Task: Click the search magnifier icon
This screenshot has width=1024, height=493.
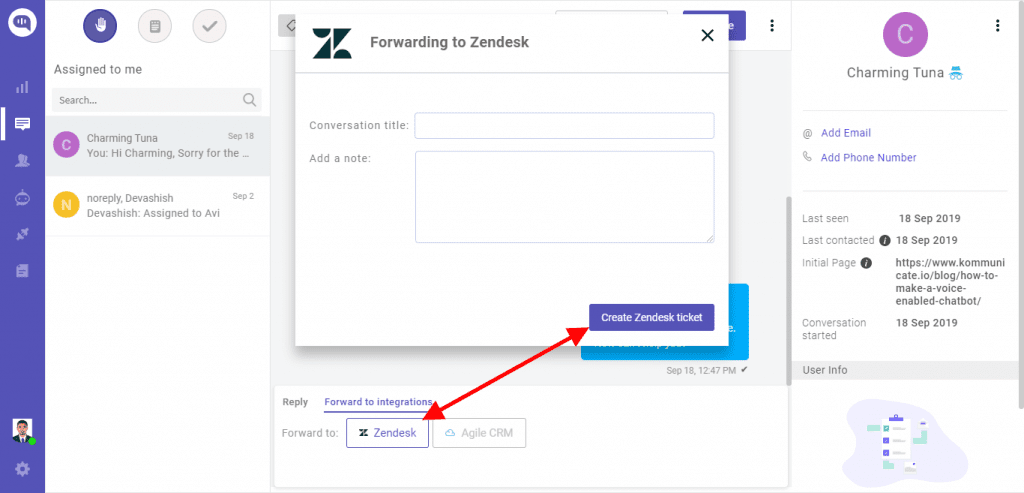Action: tap(249, 100)
